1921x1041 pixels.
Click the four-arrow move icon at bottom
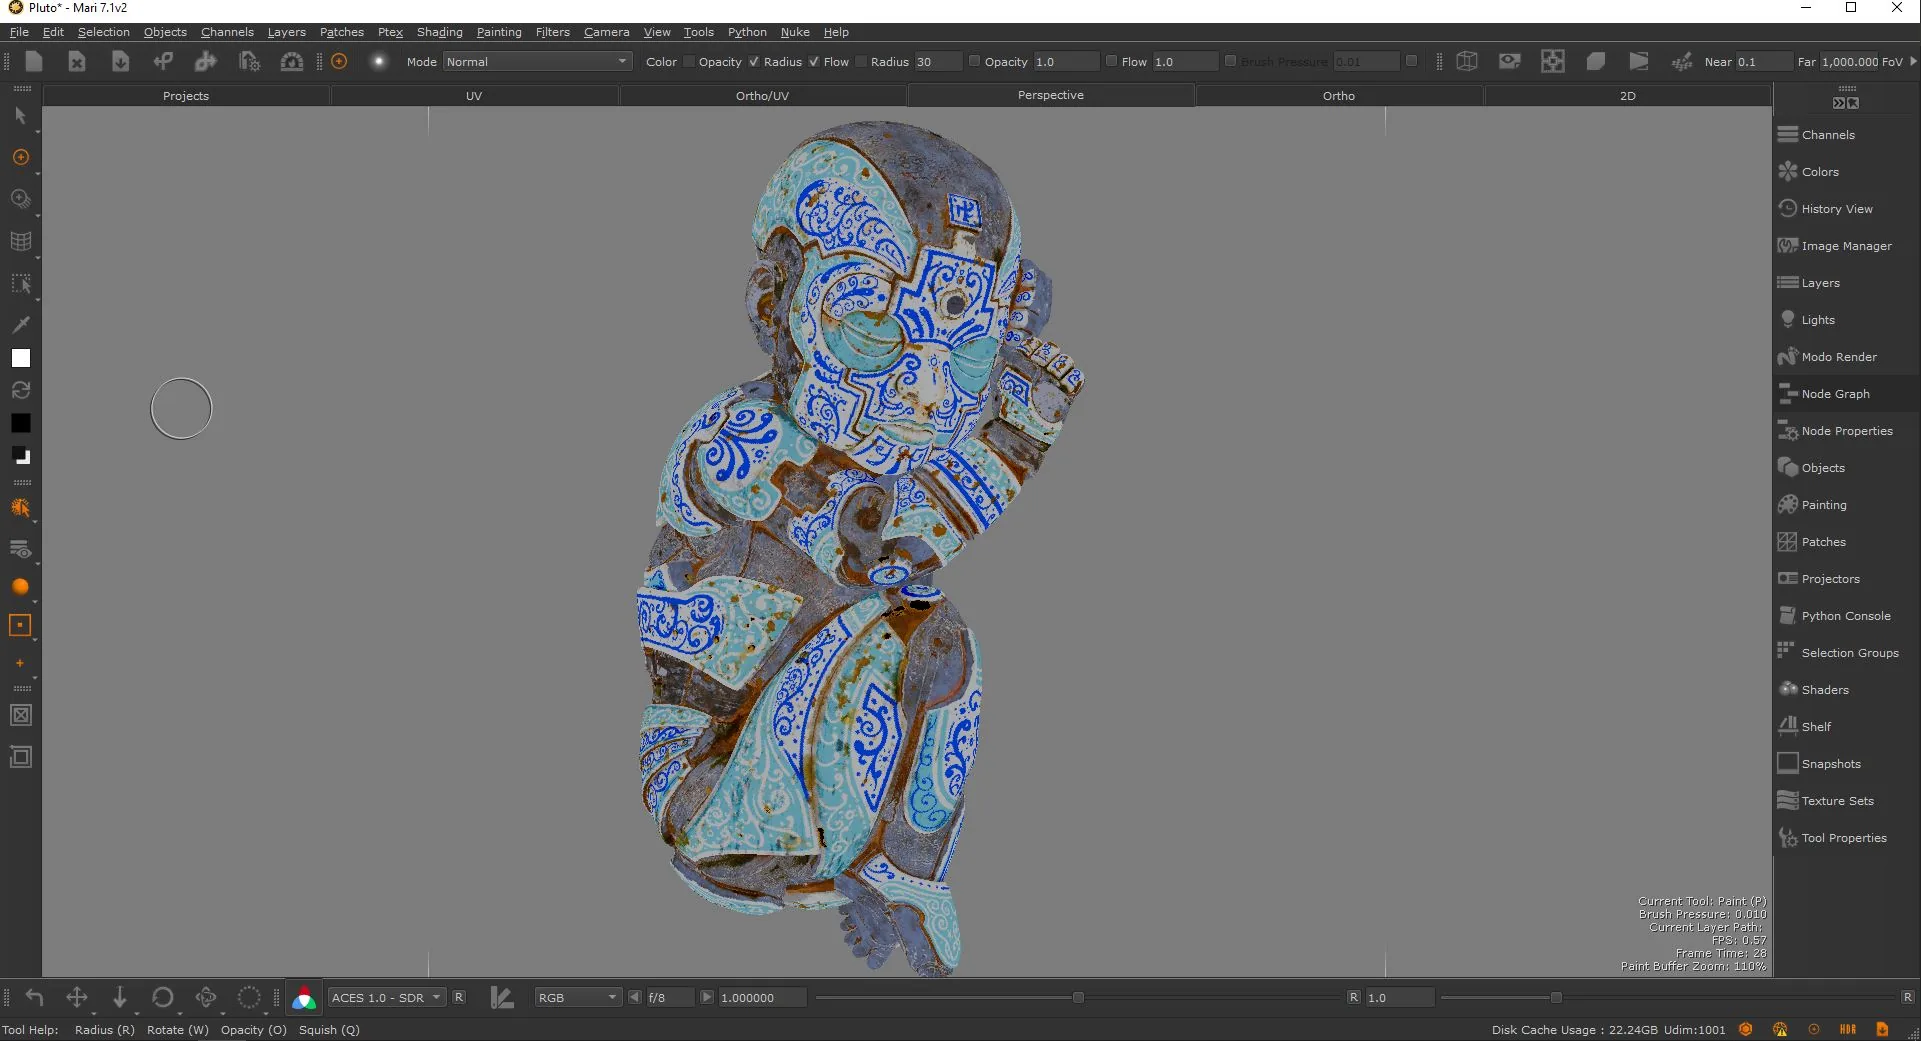[77, 997]
